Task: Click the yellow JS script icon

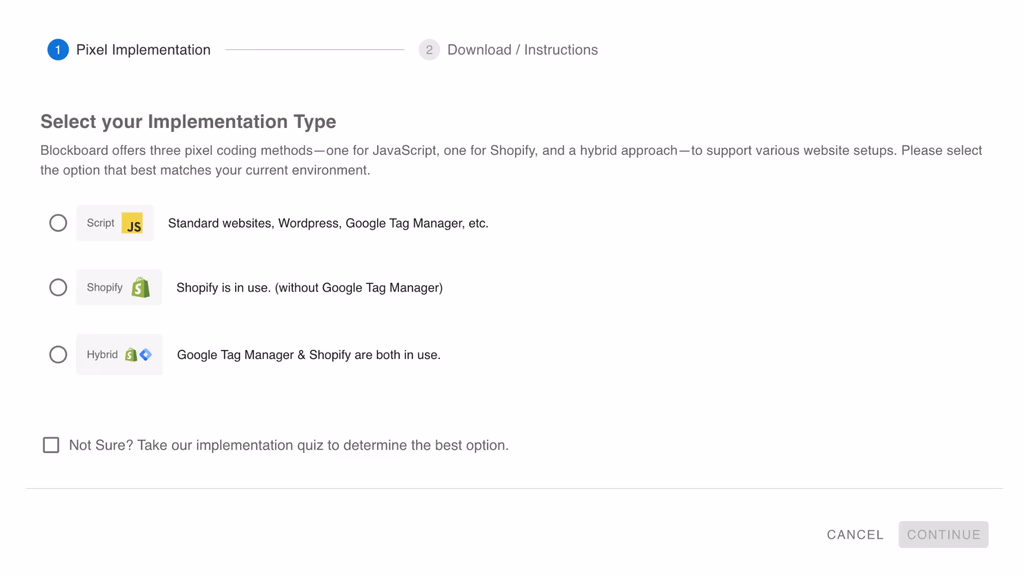Action: pyautogui.click(x=132, y=223)
